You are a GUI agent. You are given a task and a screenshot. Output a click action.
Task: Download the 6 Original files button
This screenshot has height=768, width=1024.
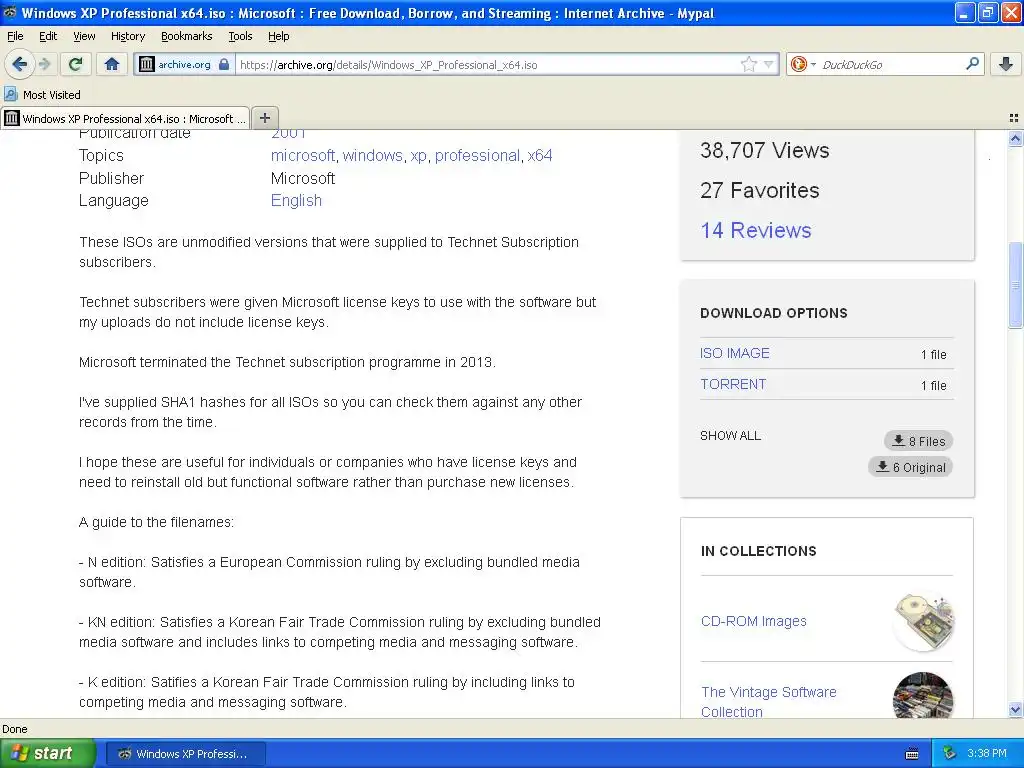[x=910, y=467]
